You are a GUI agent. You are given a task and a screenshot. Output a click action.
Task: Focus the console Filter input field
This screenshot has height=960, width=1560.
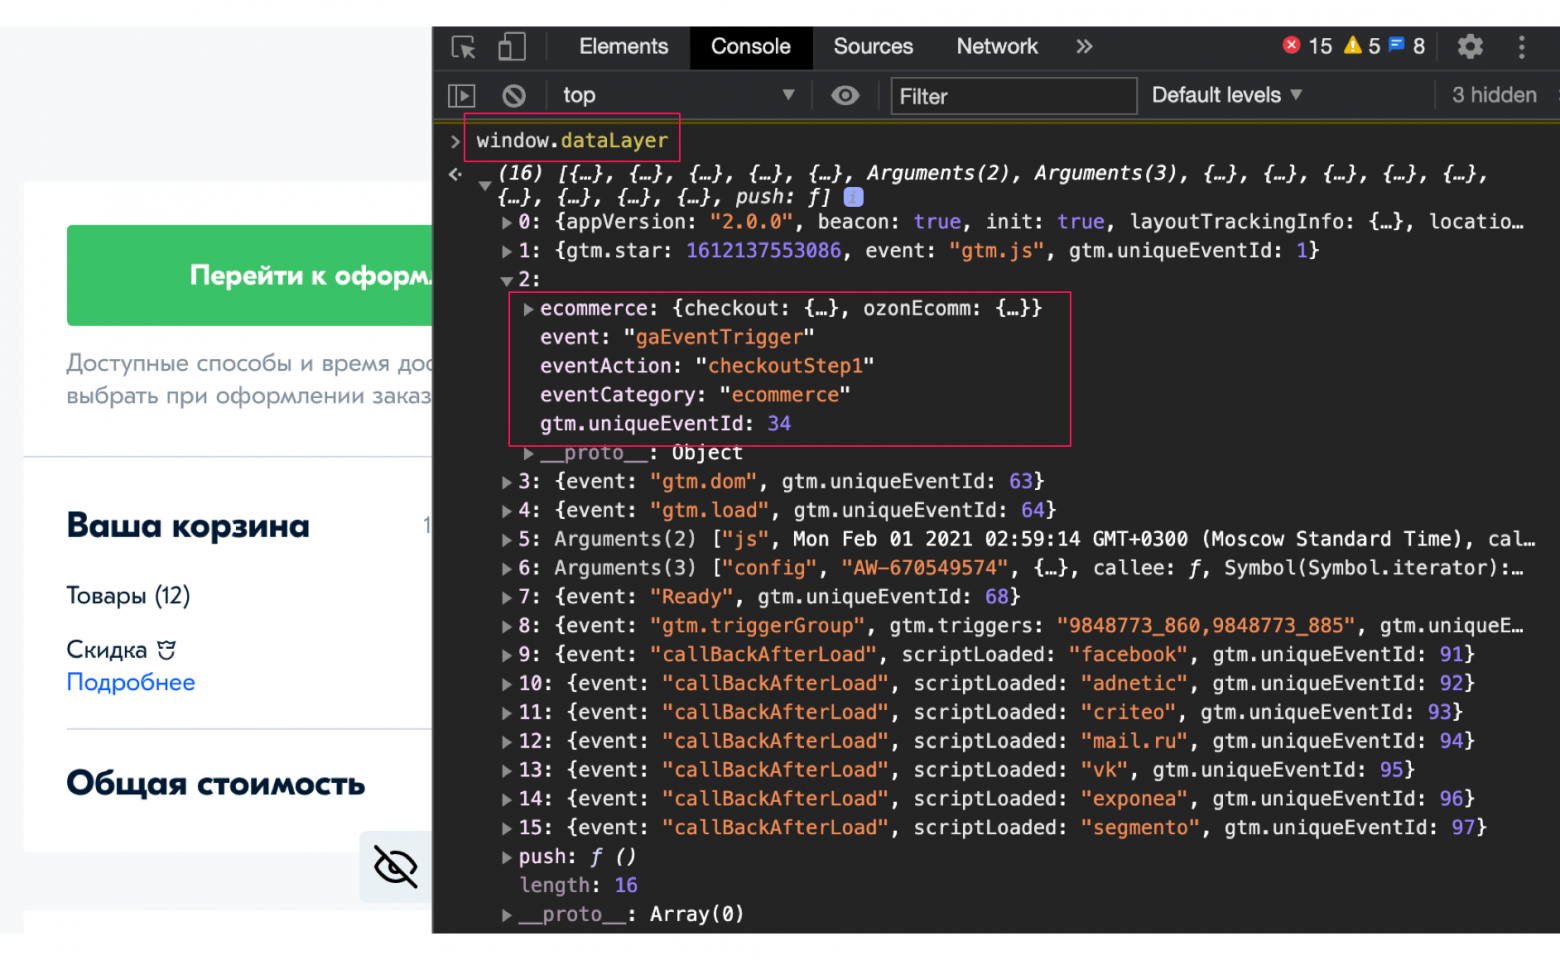pos(1013,96)
